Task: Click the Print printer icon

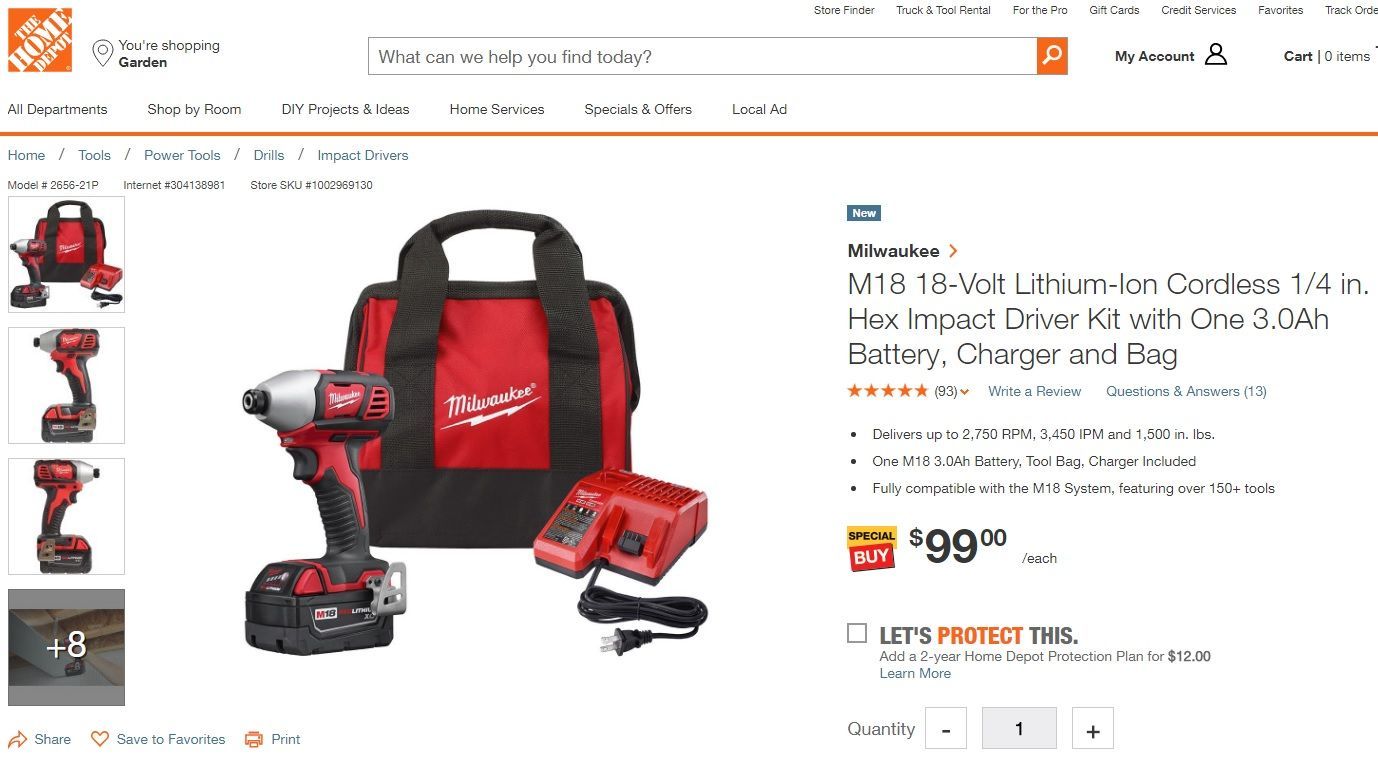Action: tap(254, 740)
